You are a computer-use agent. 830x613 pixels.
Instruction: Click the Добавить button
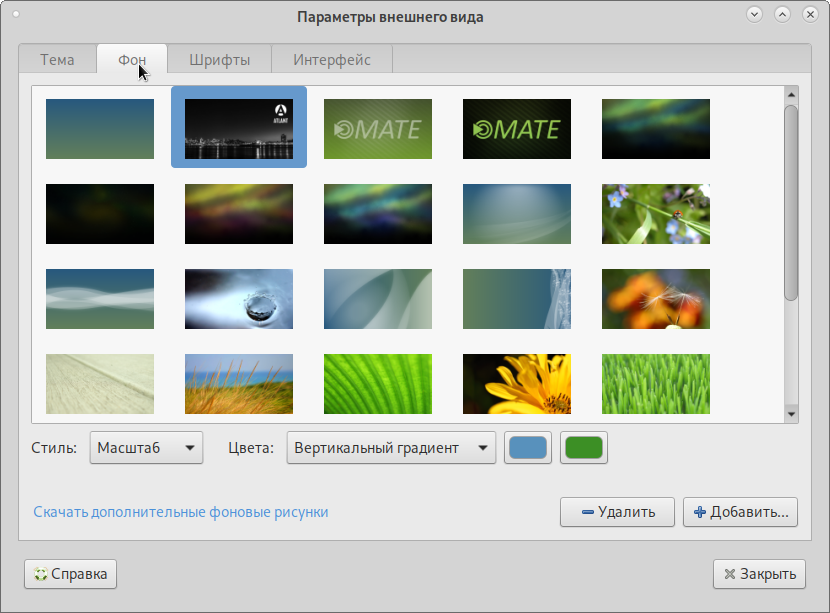click(740, 512)
